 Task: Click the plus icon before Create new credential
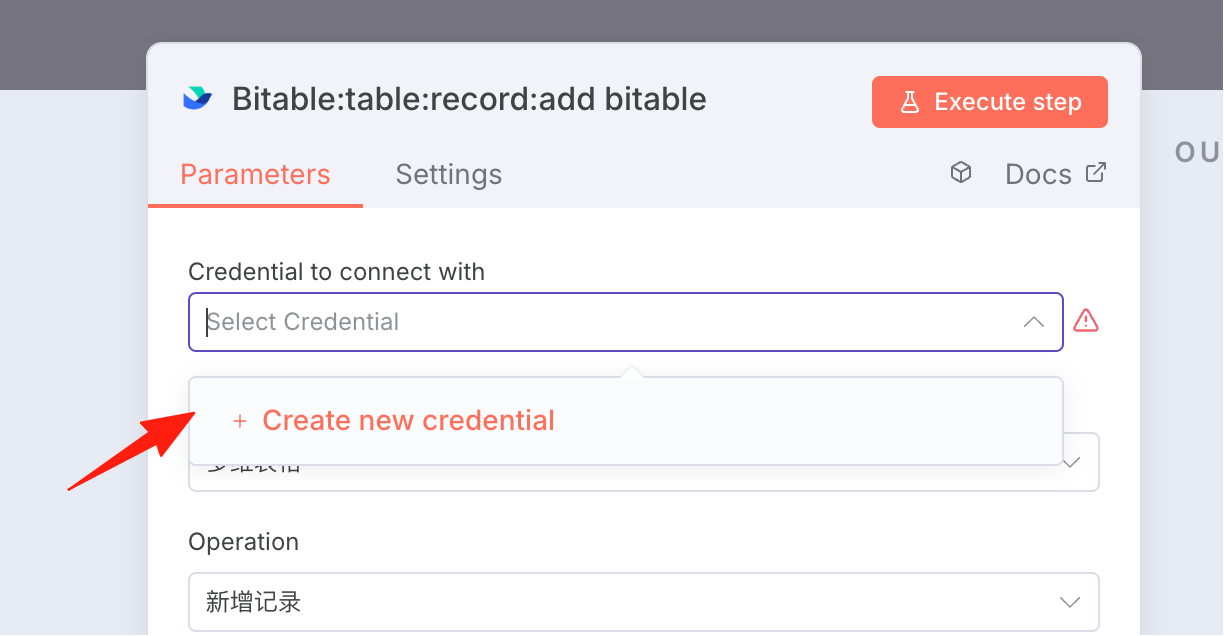tap(239, 421)
